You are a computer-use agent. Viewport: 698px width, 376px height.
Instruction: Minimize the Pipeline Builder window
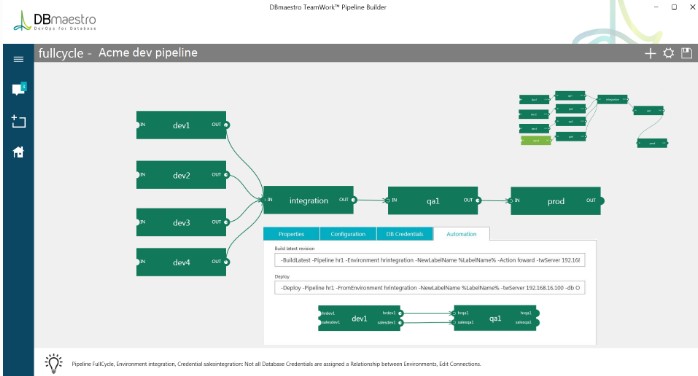tap(656, 7)
